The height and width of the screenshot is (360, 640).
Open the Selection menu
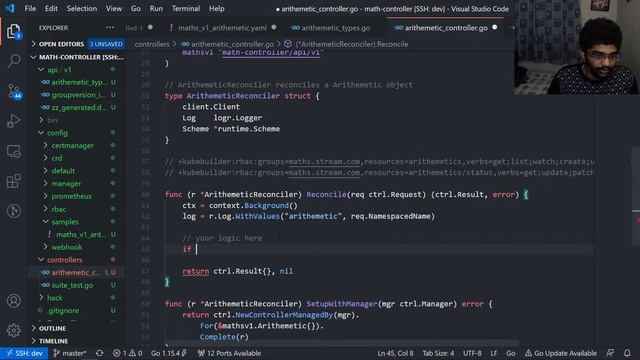[82, 9]
